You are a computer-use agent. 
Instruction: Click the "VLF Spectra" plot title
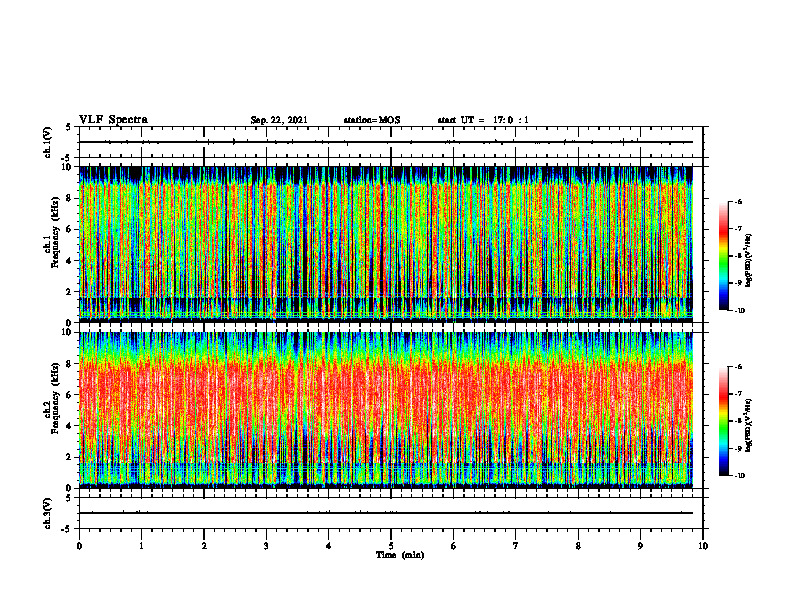point(113,120)
